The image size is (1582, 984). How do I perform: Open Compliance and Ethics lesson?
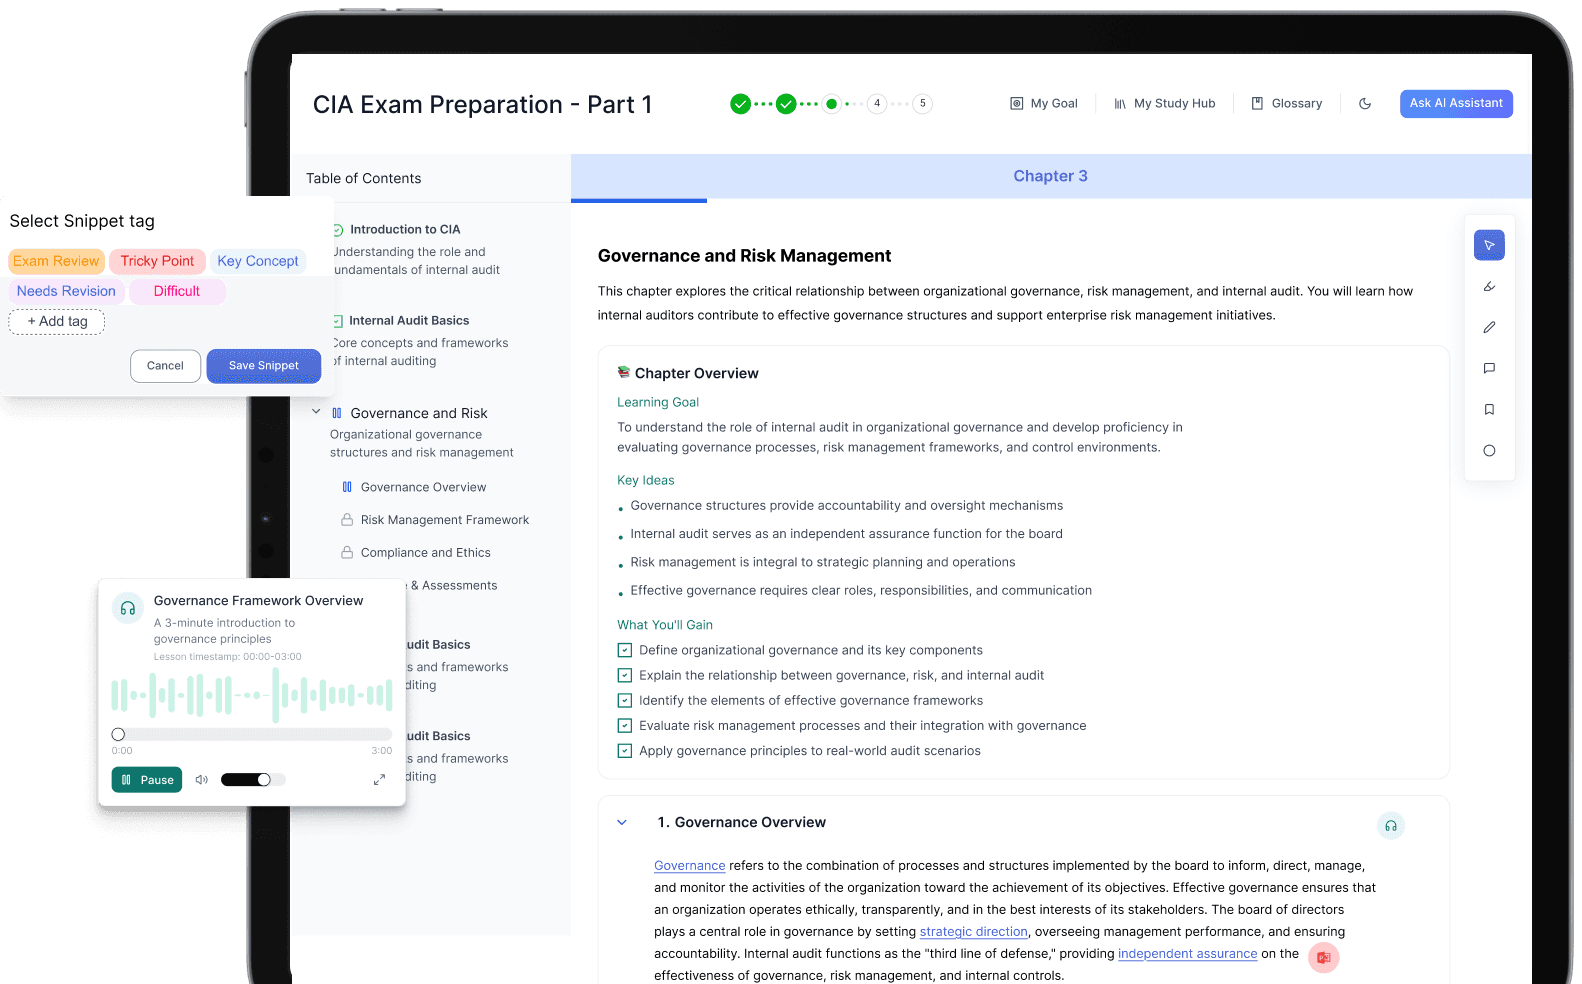pyautogui.click(x=425, y=552)
